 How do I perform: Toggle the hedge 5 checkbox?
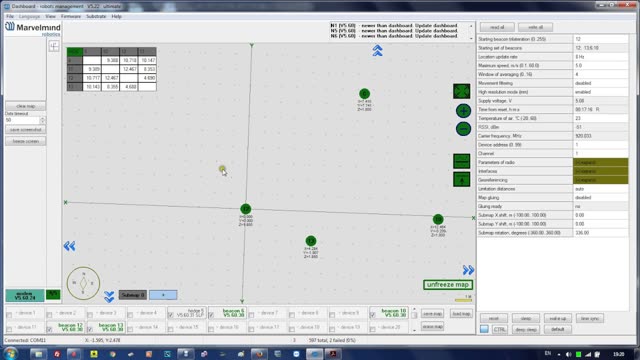click(x=171, y=315)
